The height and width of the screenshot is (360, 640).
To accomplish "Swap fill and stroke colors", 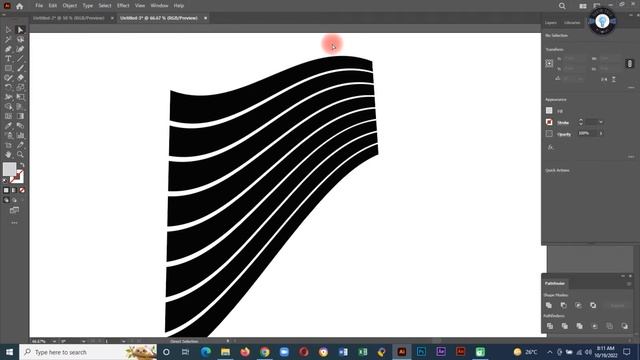I will click(22, 165).
